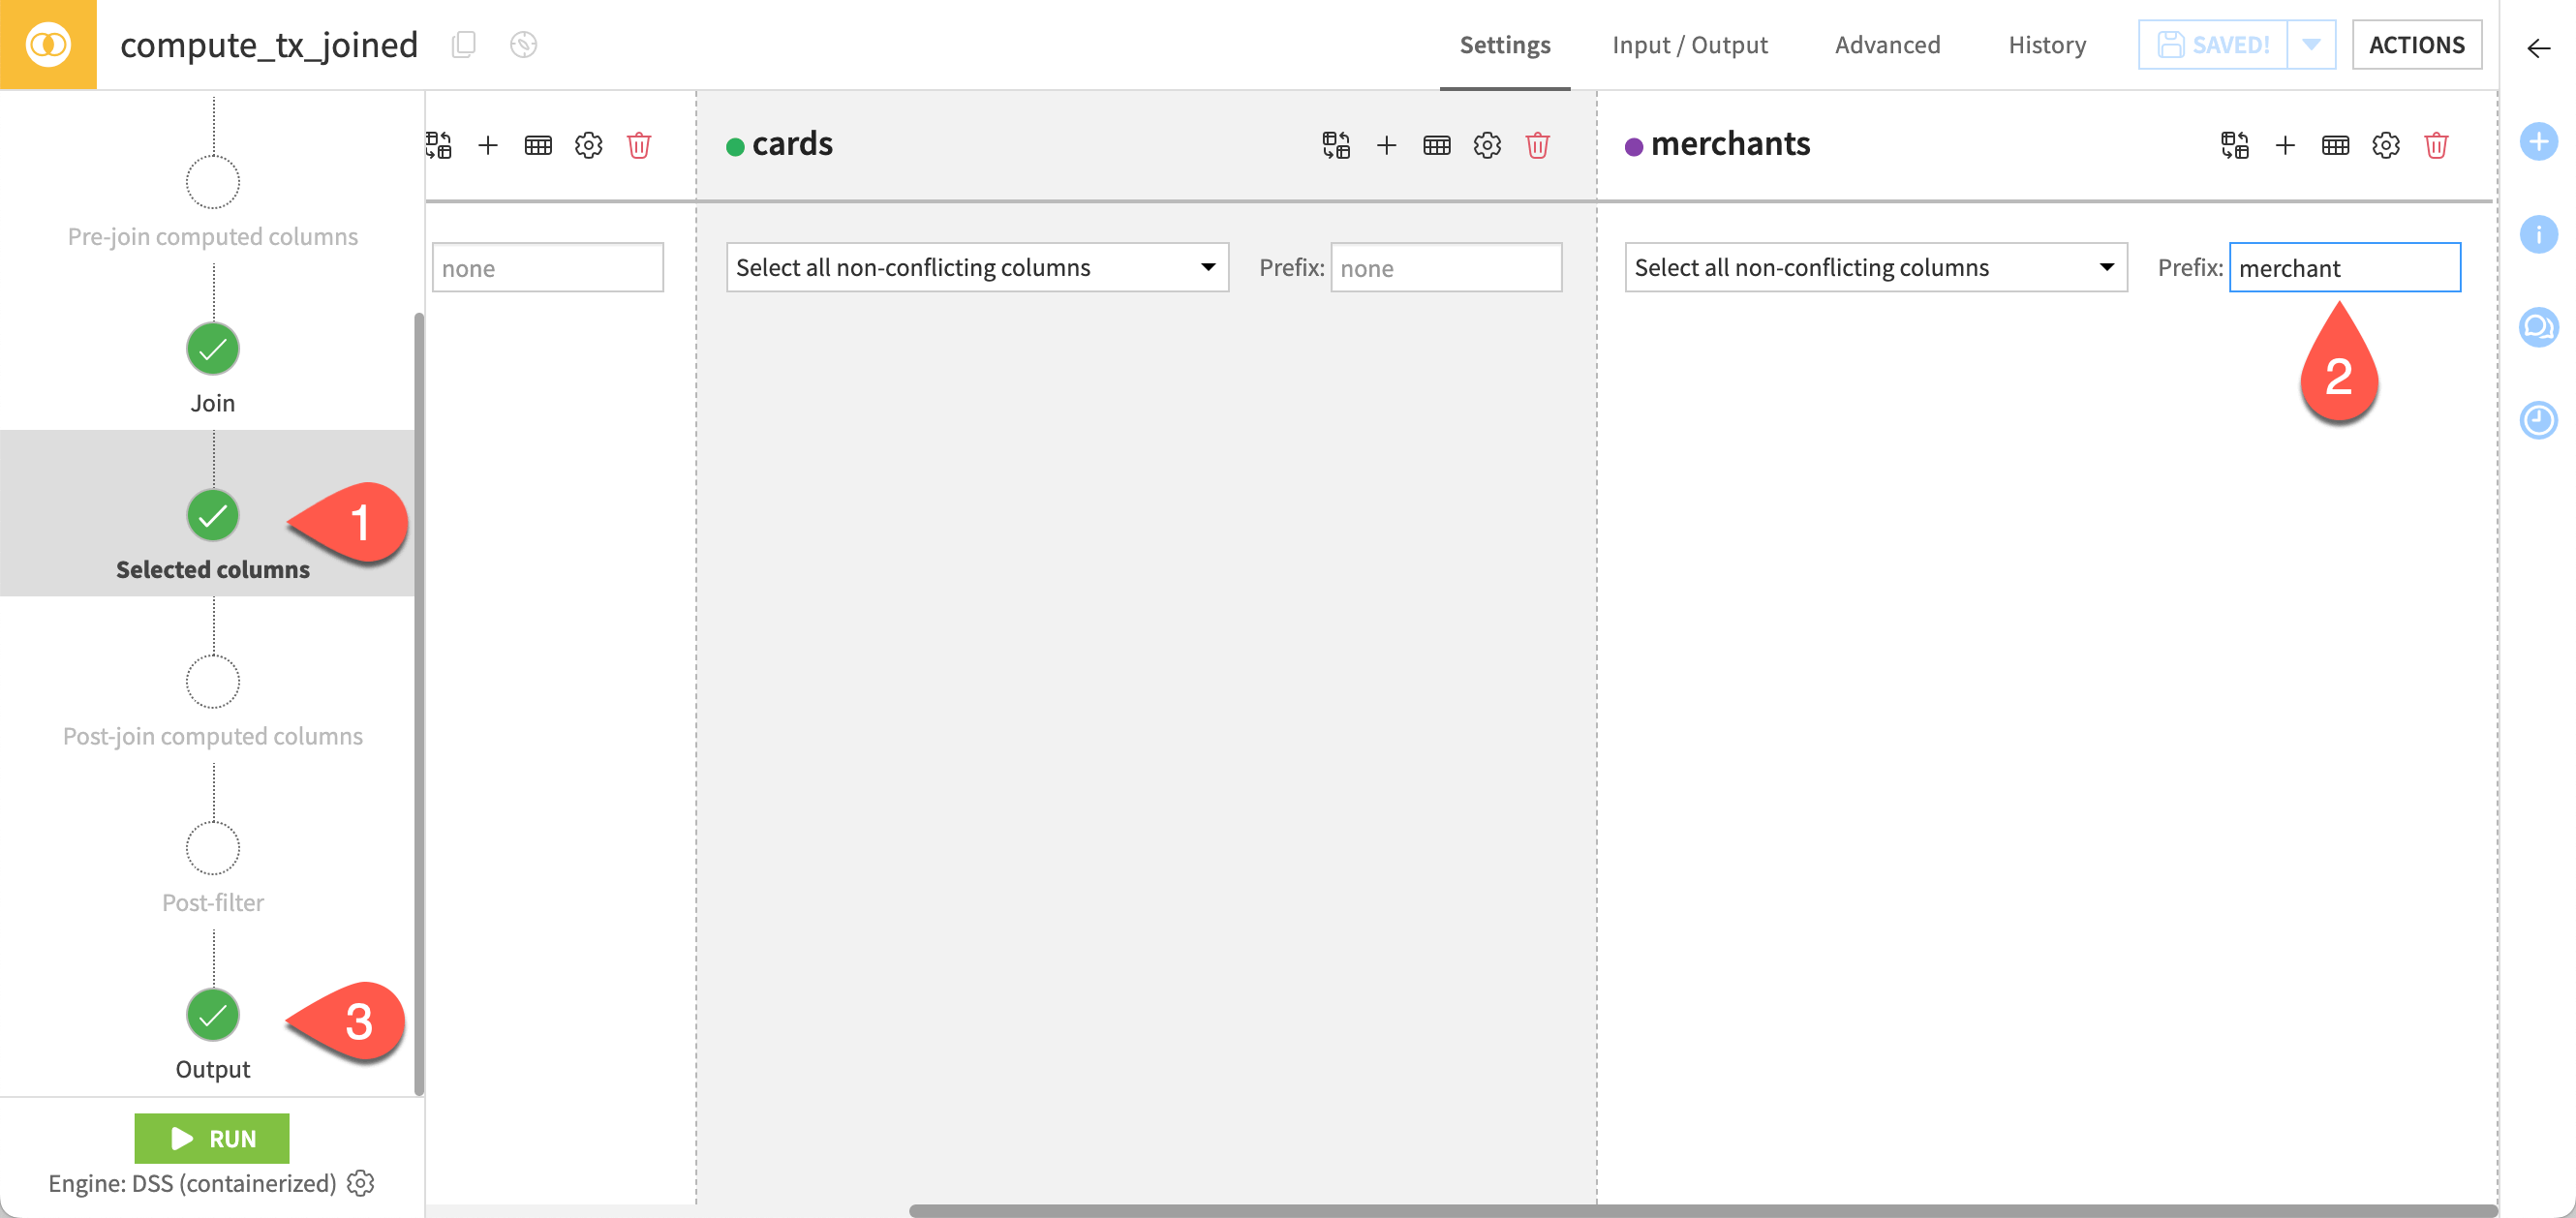
Task: Switch to the Input / Output tab
Action: 1690,44
